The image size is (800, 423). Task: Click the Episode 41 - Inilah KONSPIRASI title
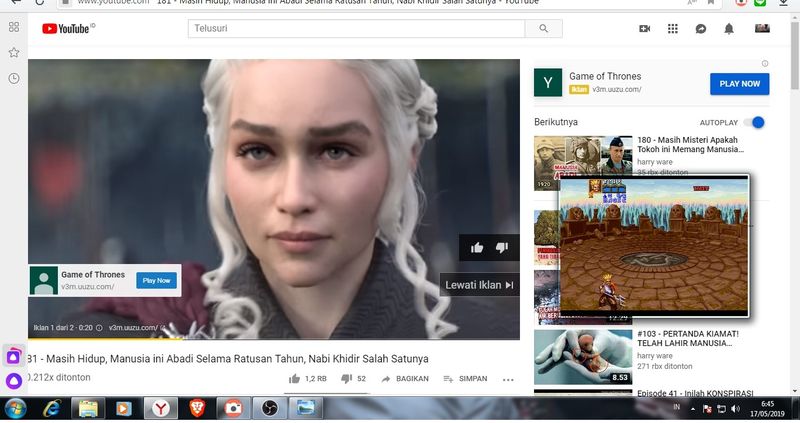pyautogui.click(x=695, y=393)
